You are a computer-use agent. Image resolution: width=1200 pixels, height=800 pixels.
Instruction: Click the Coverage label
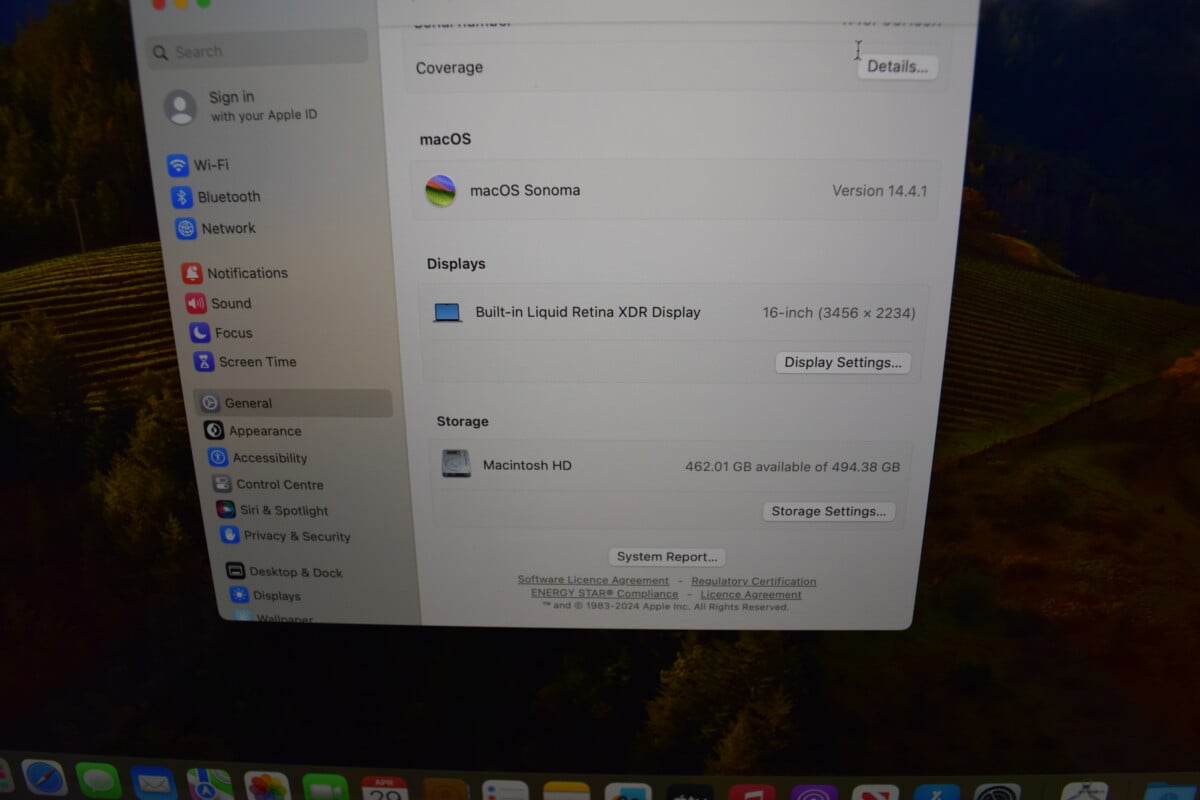pyautogui.click(x=449, y=67)
